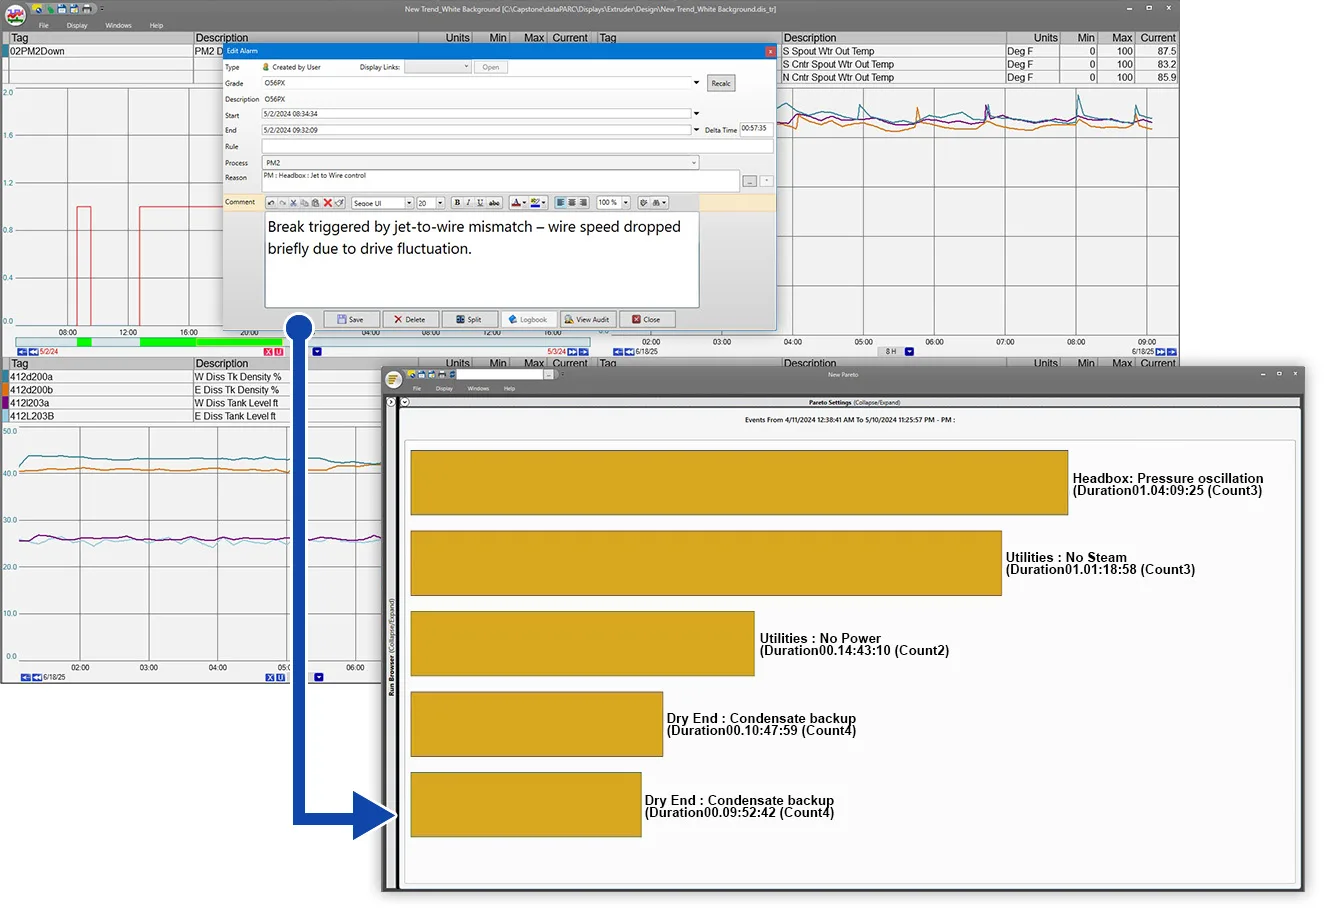Undo the last comment edit in Edit Alarm
This screenshot has width=1325, height=919.
click(x=271, y=203)
